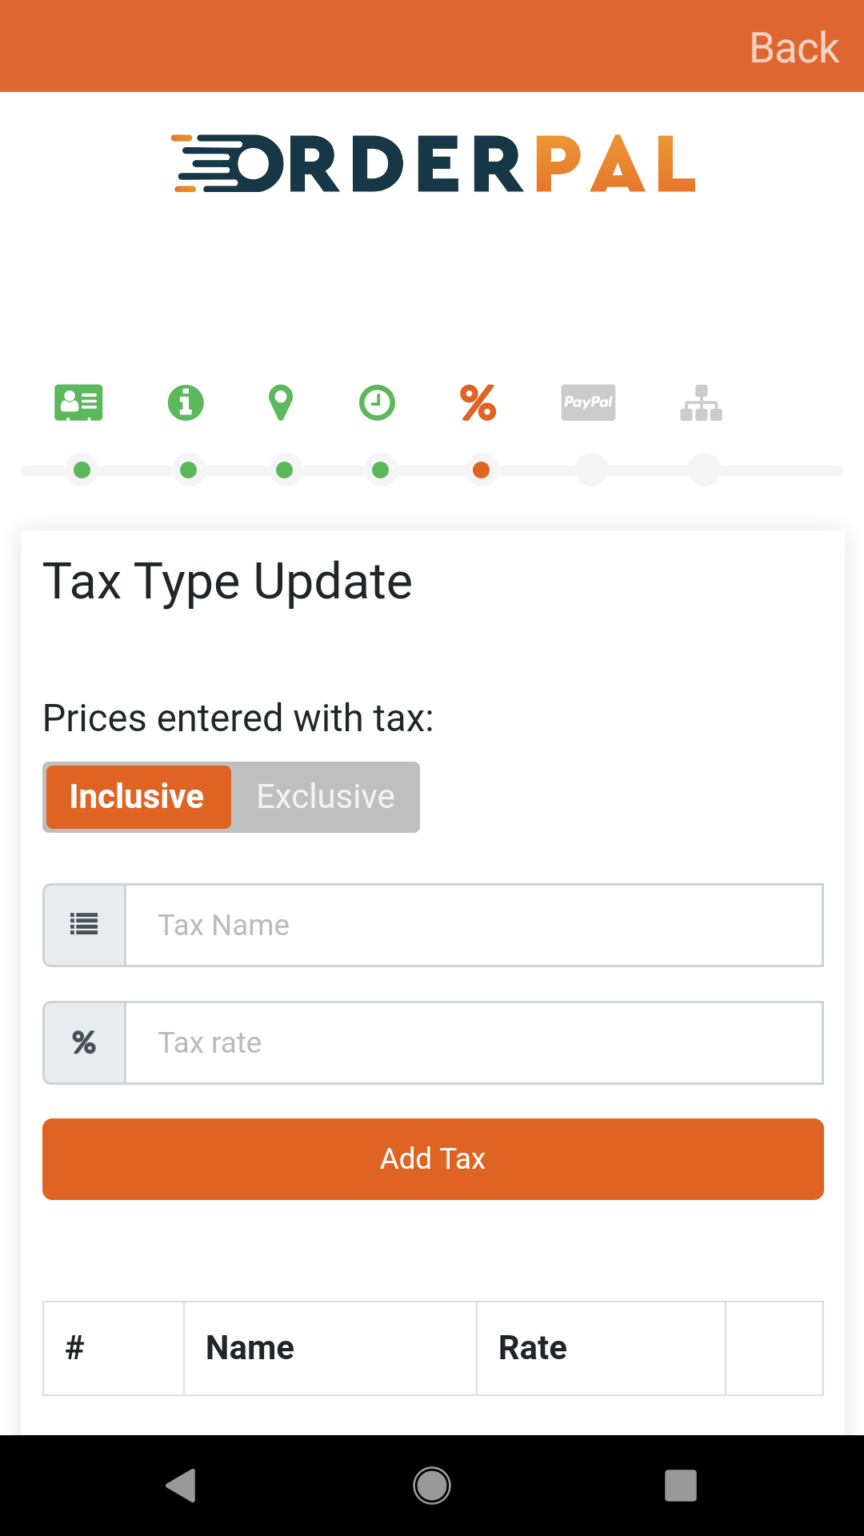Open the clock hours step icon
This screenshot has height=1536, width=864.
point(377,403)
